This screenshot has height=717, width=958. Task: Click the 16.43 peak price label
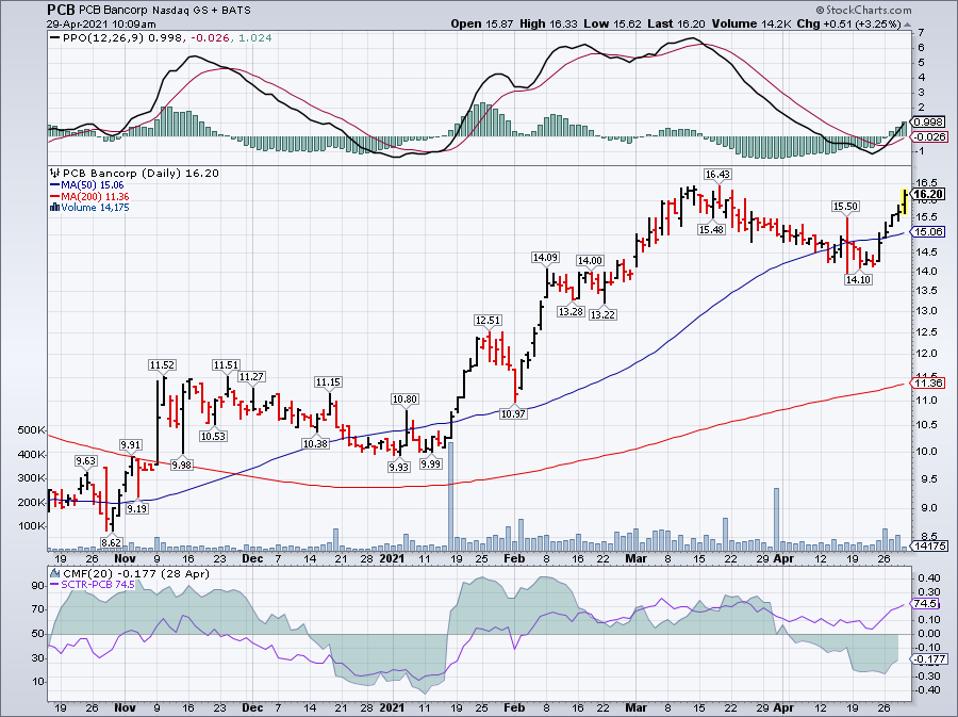tap(717, 174)
